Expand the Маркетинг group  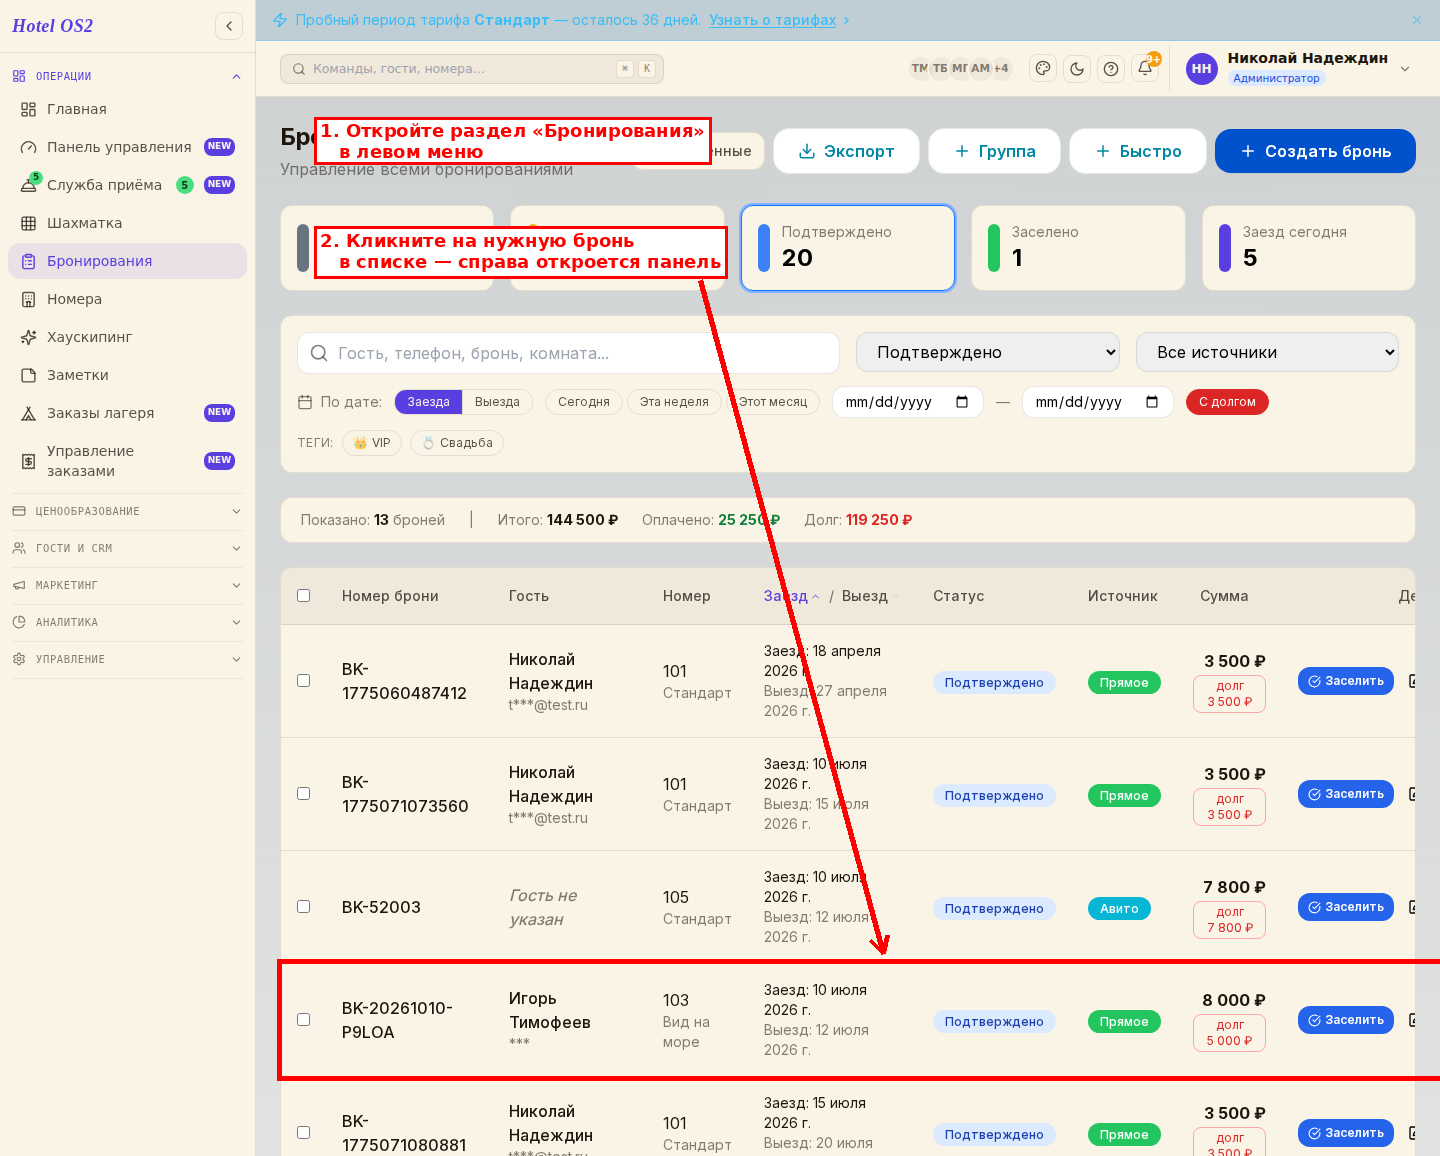click(x=127, y=585)
